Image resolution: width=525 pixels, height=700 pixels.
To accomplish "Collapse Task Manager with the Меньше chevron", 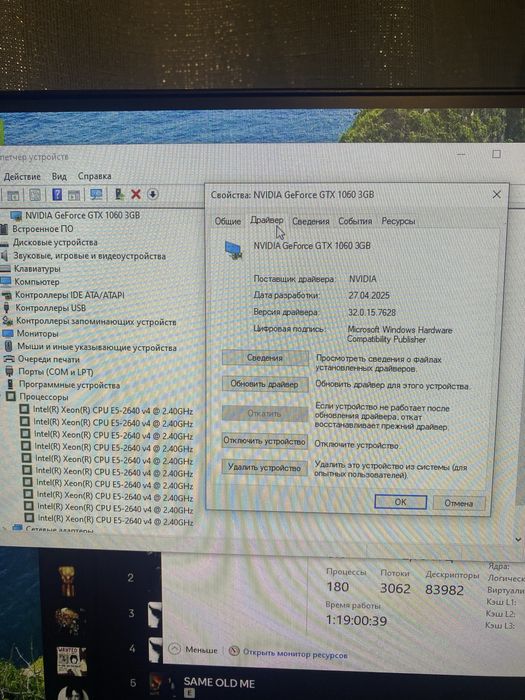I will coord(175,649).
